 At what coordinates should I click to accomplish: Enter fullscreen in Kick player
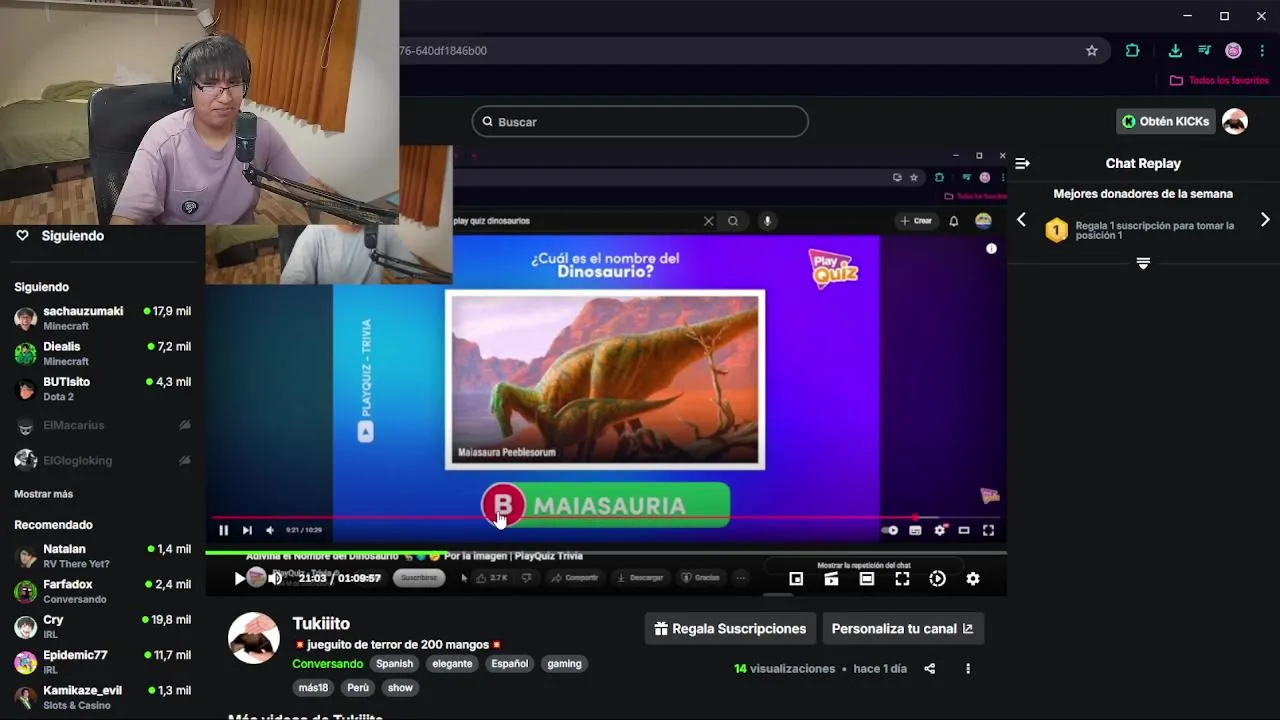902,578
